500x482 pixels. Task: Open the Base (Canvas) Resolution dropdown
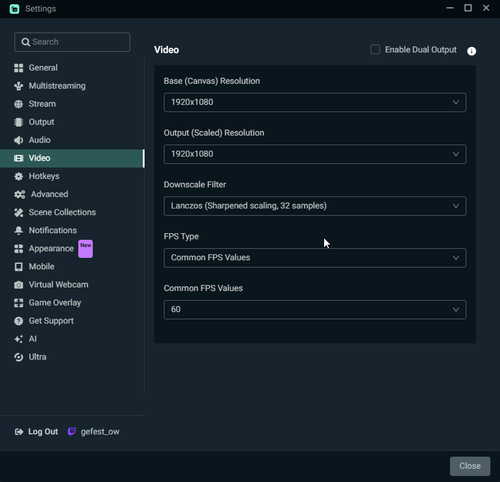pos(315,102)
